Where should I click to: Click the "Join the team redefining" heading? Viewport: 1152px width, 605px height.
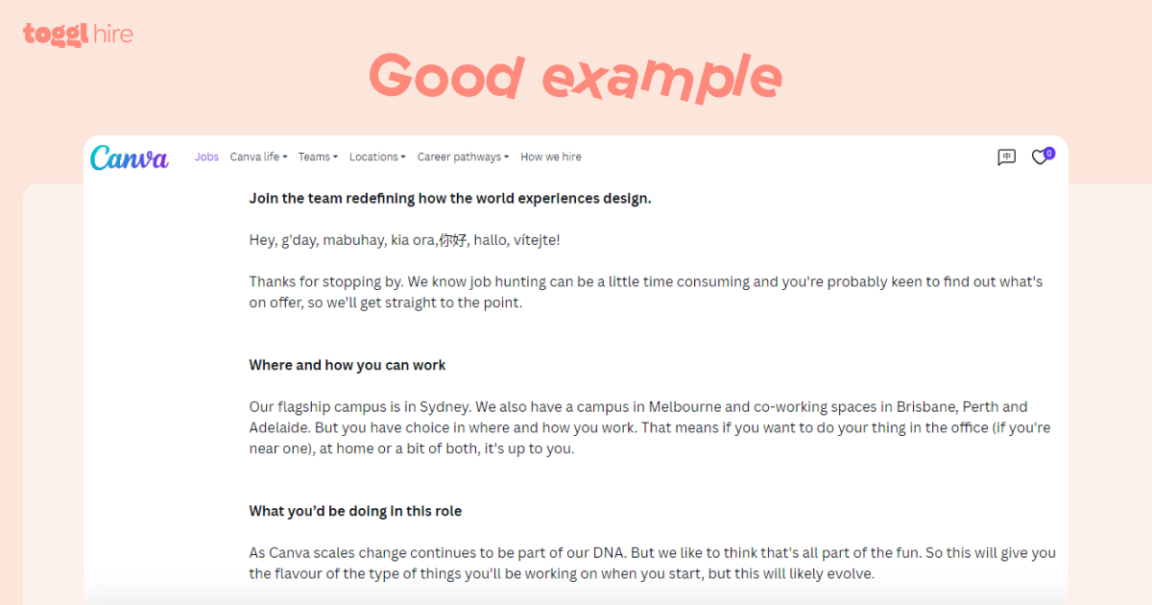(449, 198)
